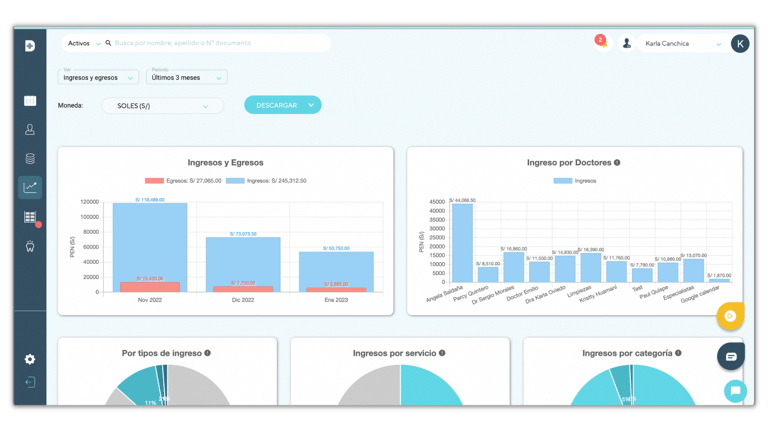Toggle the Egresos legend swatch

[154, 181]
